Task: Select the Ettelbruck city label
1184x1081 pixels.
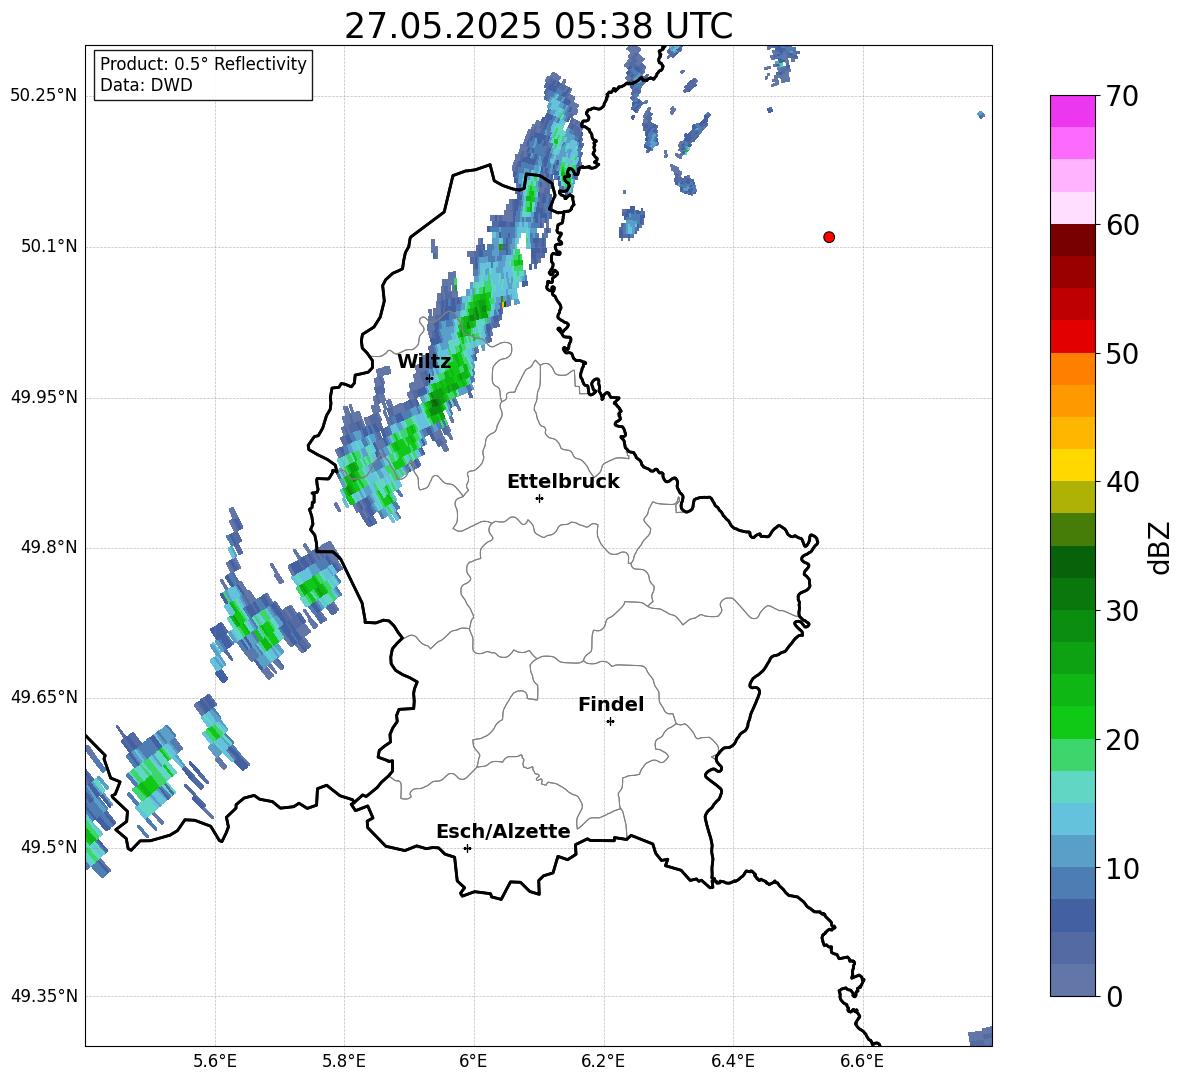Action: coord(563,482)
